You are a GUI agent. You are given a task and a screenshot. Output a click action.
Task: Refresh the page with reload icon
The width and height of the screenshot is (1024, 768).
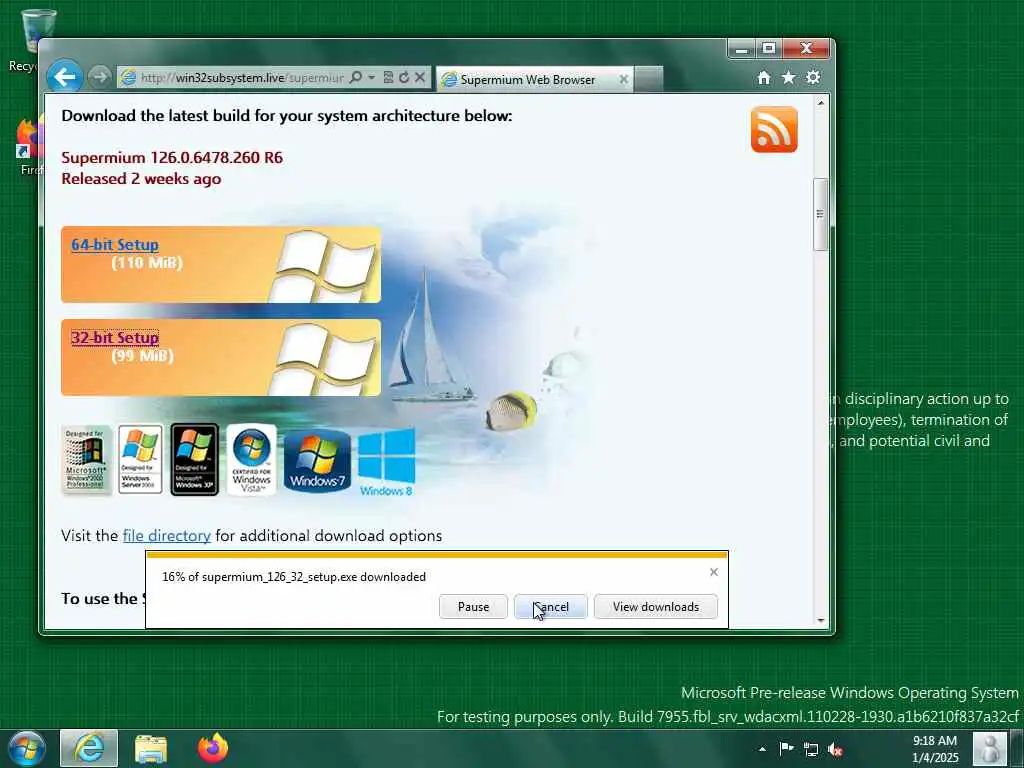pyautogui.click(x=404, y=78)
